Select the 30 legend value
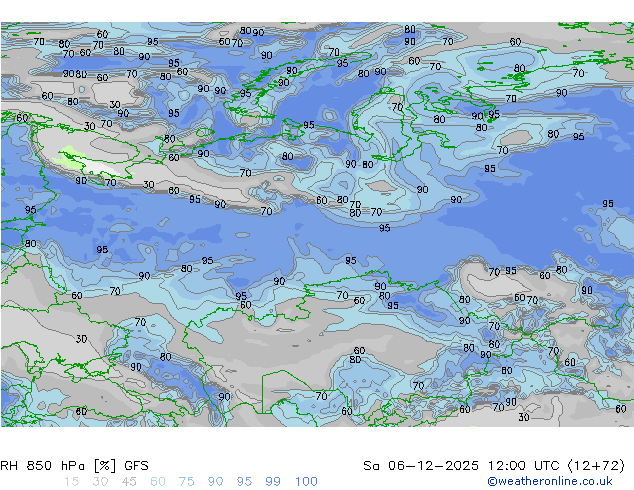The height and width of the screenshot is (490, 634). point(100,482)
